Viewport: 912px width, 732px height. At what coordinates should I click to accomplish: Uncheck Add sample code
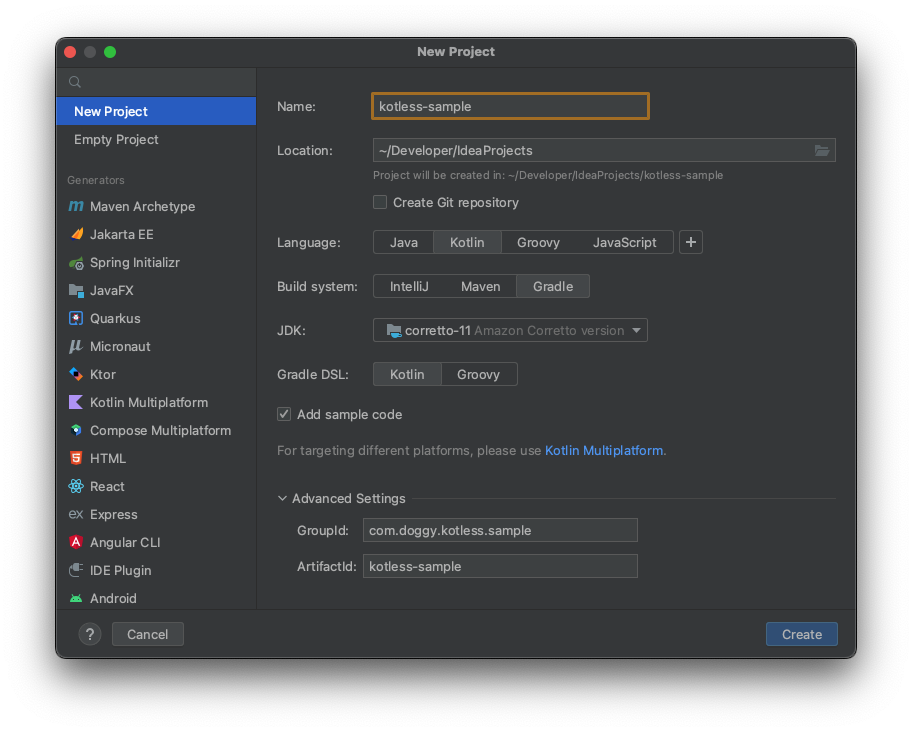pyautogui.click(x=284, y=415)
